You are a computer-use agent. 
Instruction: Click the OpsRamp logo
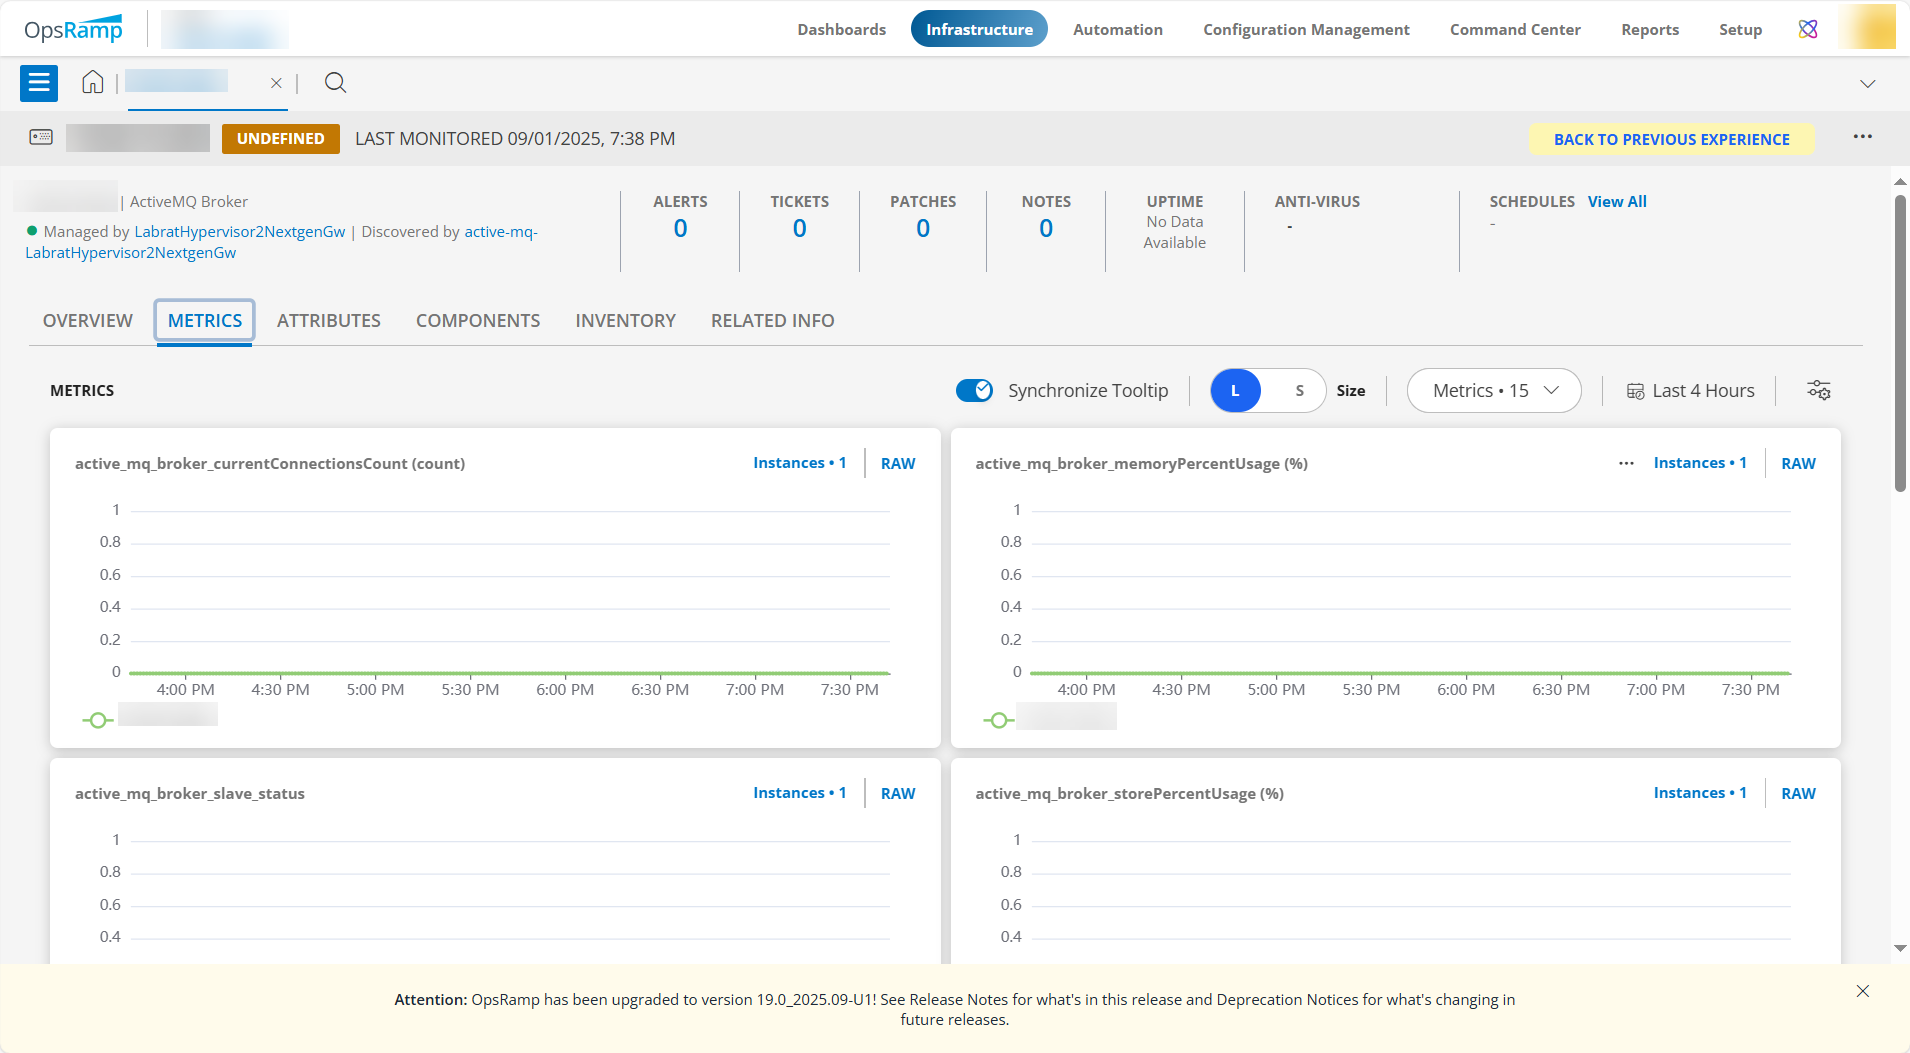pyautogui.click(x=74, y=29)
